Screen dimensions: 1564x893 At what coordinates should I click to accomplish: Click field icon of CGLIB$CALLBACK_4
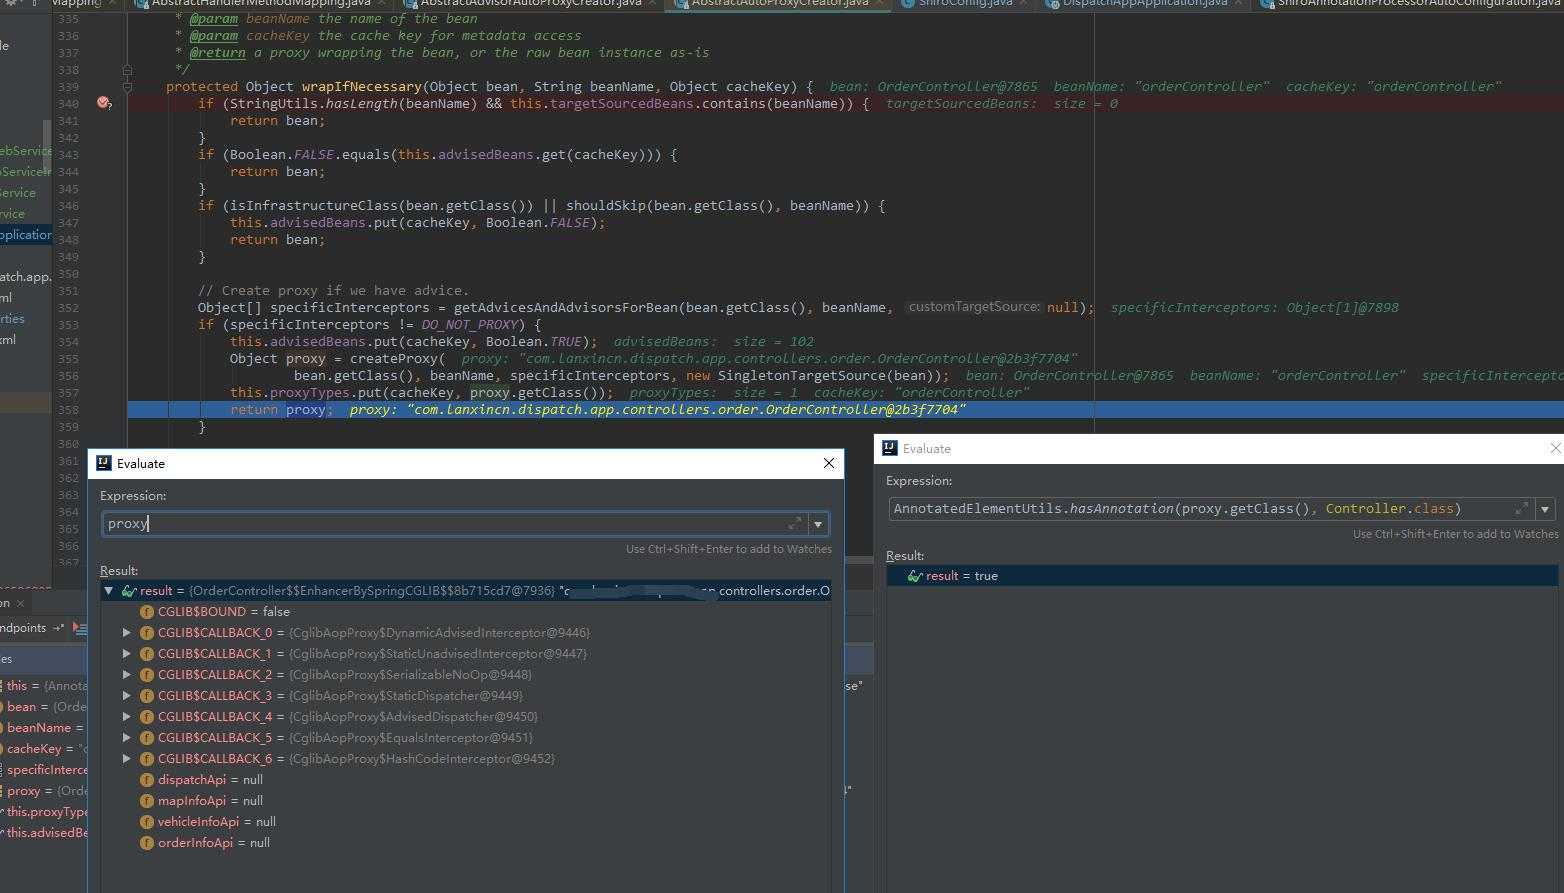[x=147, y=717]
